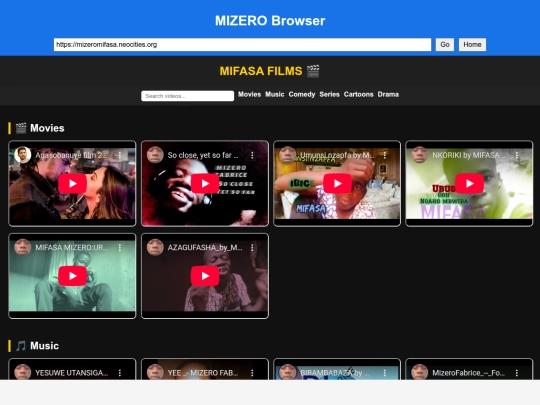Open three-dot menu on NKORIKI video
The height and width of the screenshot is (405, 540).
517,155
